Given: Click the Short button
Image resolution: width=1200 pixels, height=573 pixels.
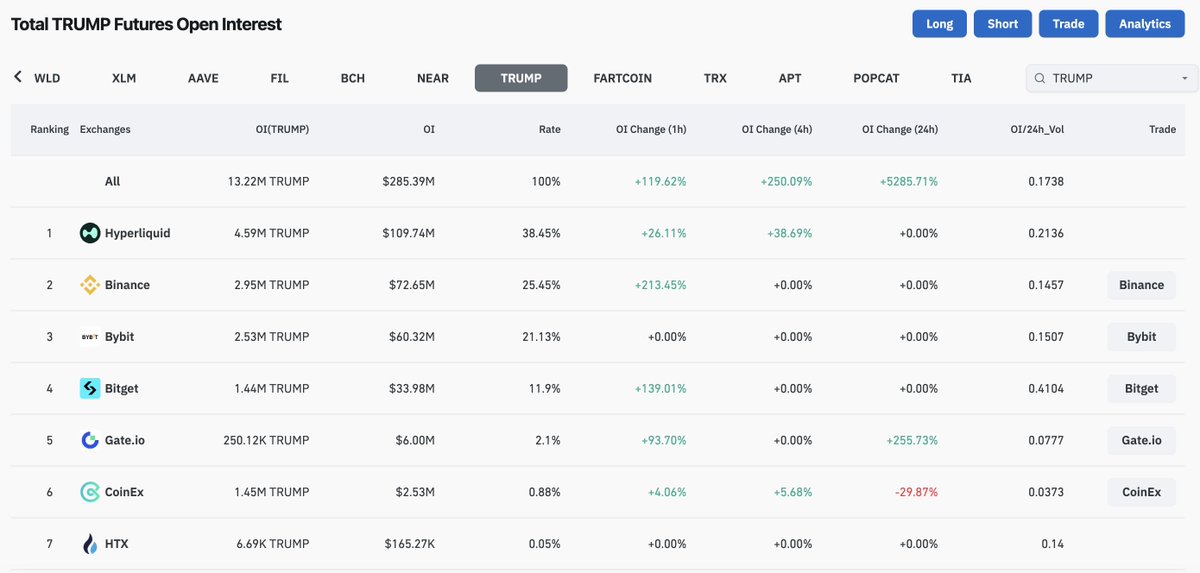Looking at the screenshot, I should (x=1003, y=24).
